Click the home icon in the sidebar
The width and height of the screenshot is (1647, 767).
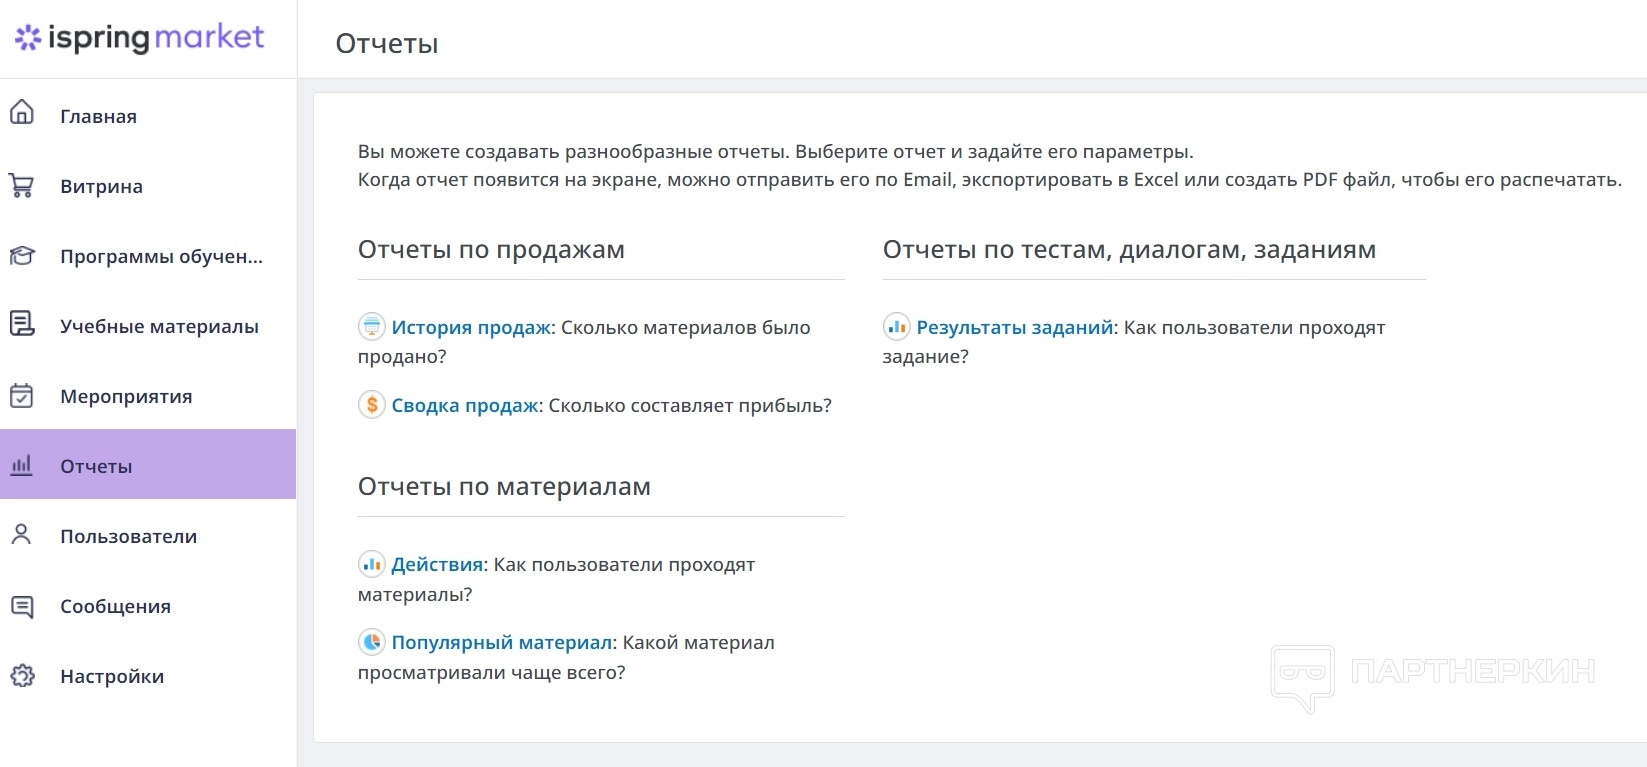[x=22, y=112]
